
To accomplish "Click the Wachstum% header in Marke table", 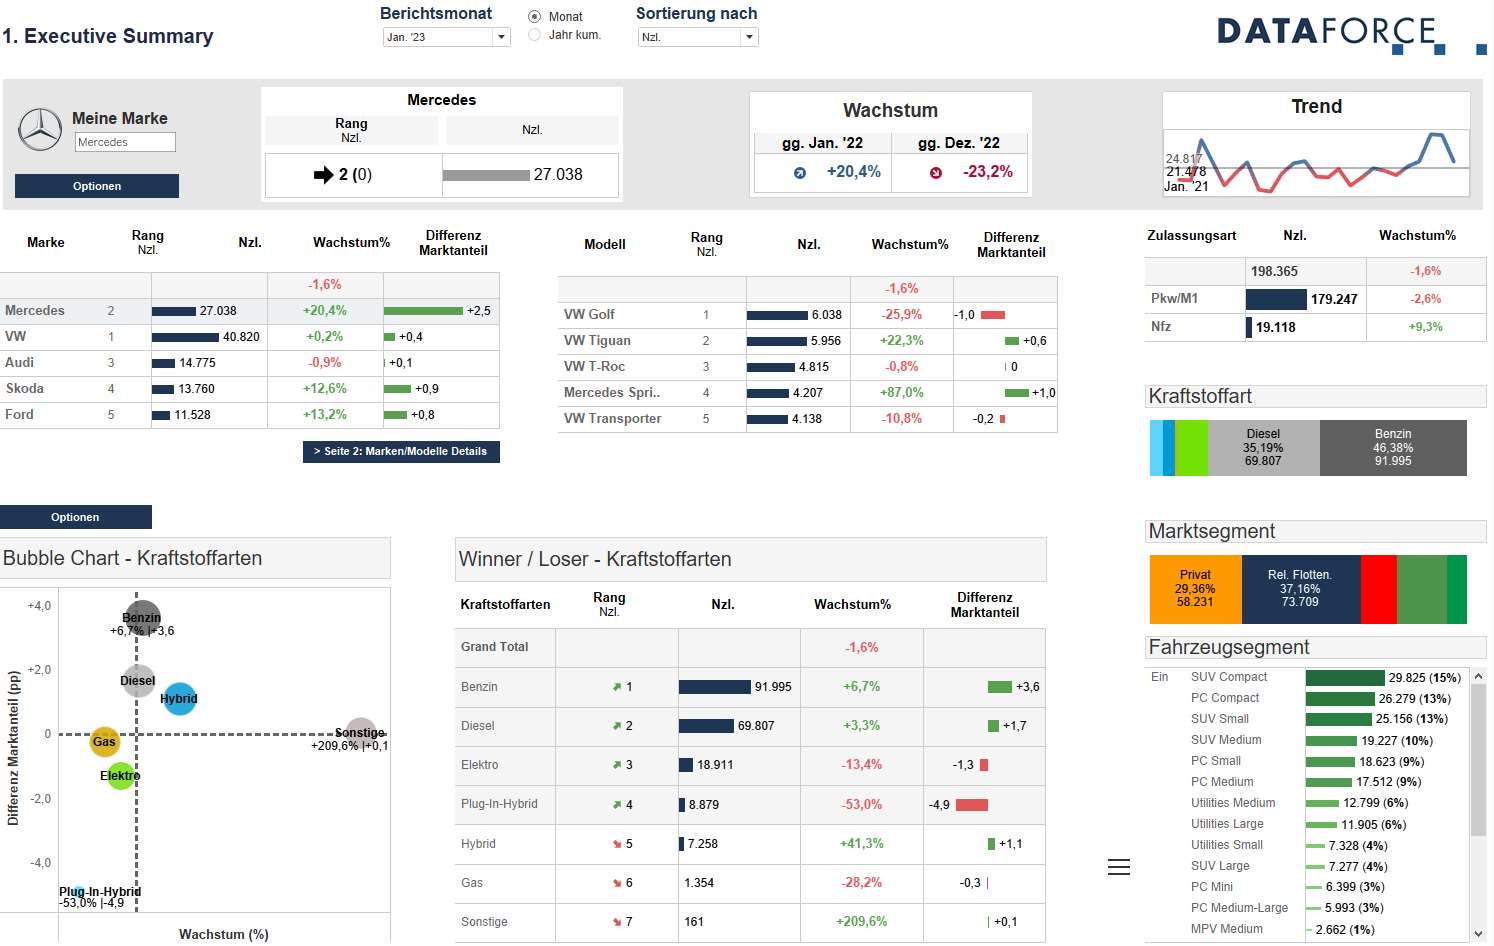I will coord(351,243).
